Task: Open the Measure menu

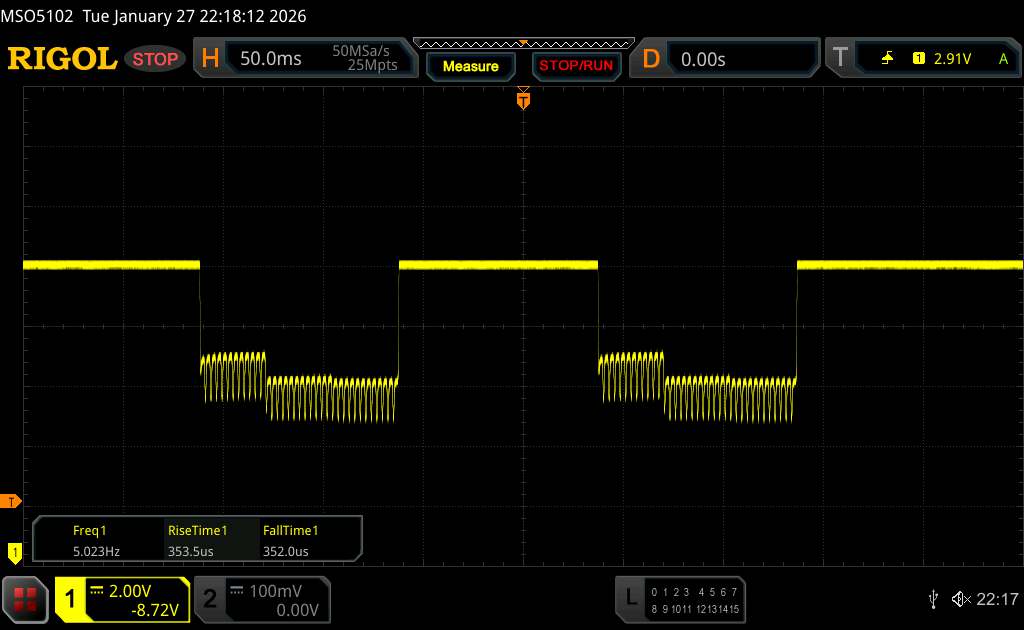Action: pyautogui.click(x=470, y=66)
